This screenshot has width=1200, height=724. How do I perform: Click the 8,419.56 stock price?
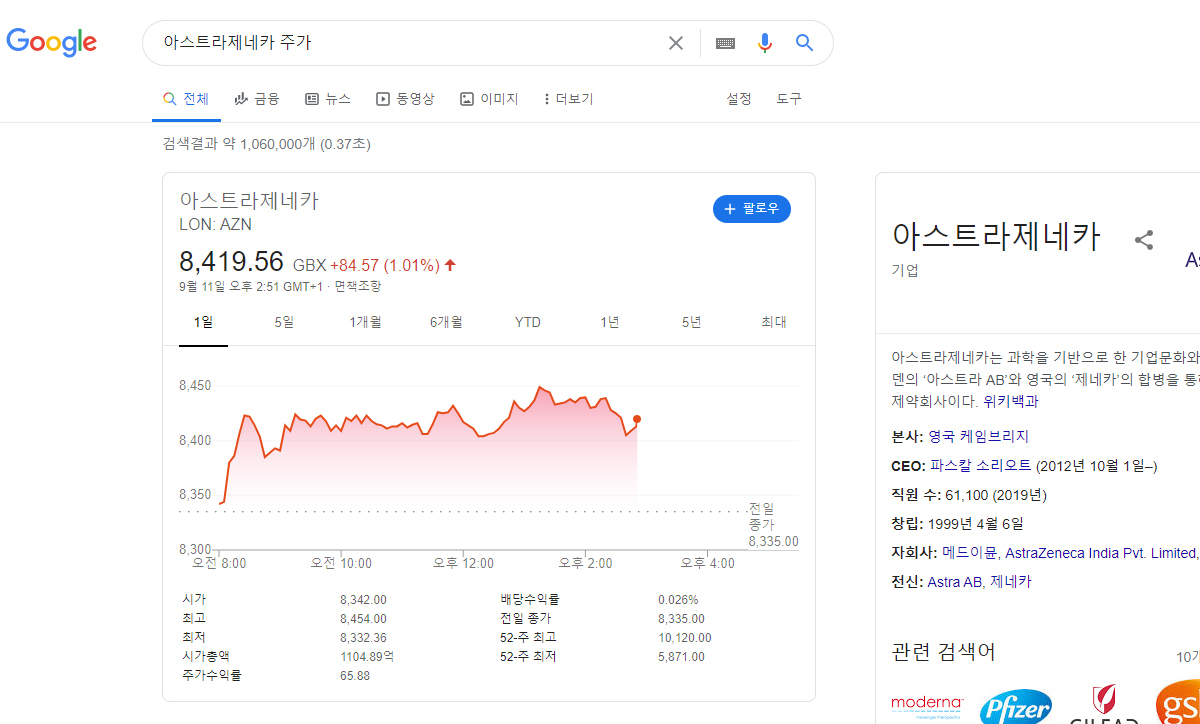(x=231, y=262)
